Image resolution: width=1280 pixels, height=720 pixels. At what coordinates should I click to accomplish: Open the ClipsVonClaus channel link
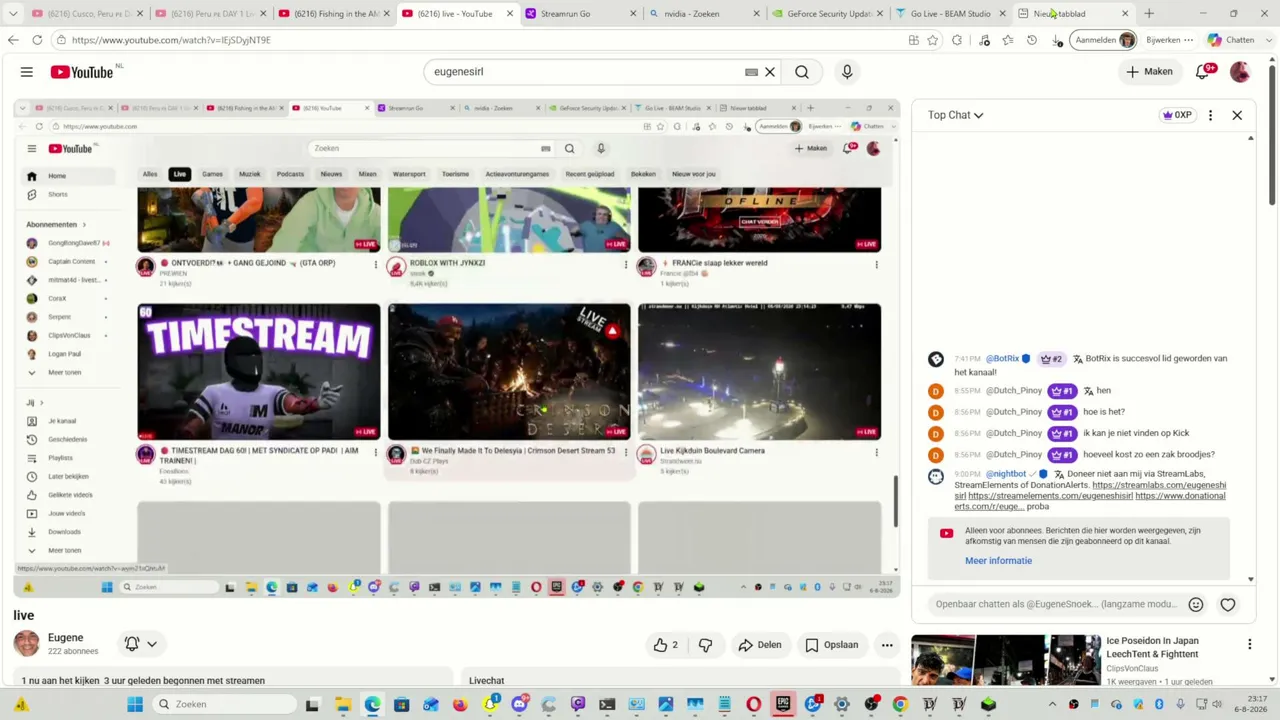1132,668
